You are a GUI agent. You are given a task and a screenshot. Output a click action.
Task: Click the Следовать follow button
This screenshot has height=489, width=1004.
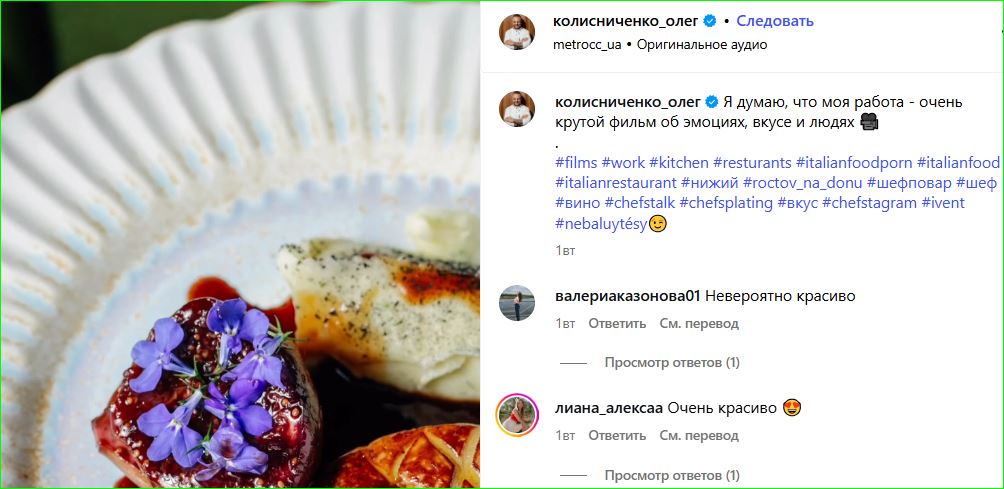775,21
